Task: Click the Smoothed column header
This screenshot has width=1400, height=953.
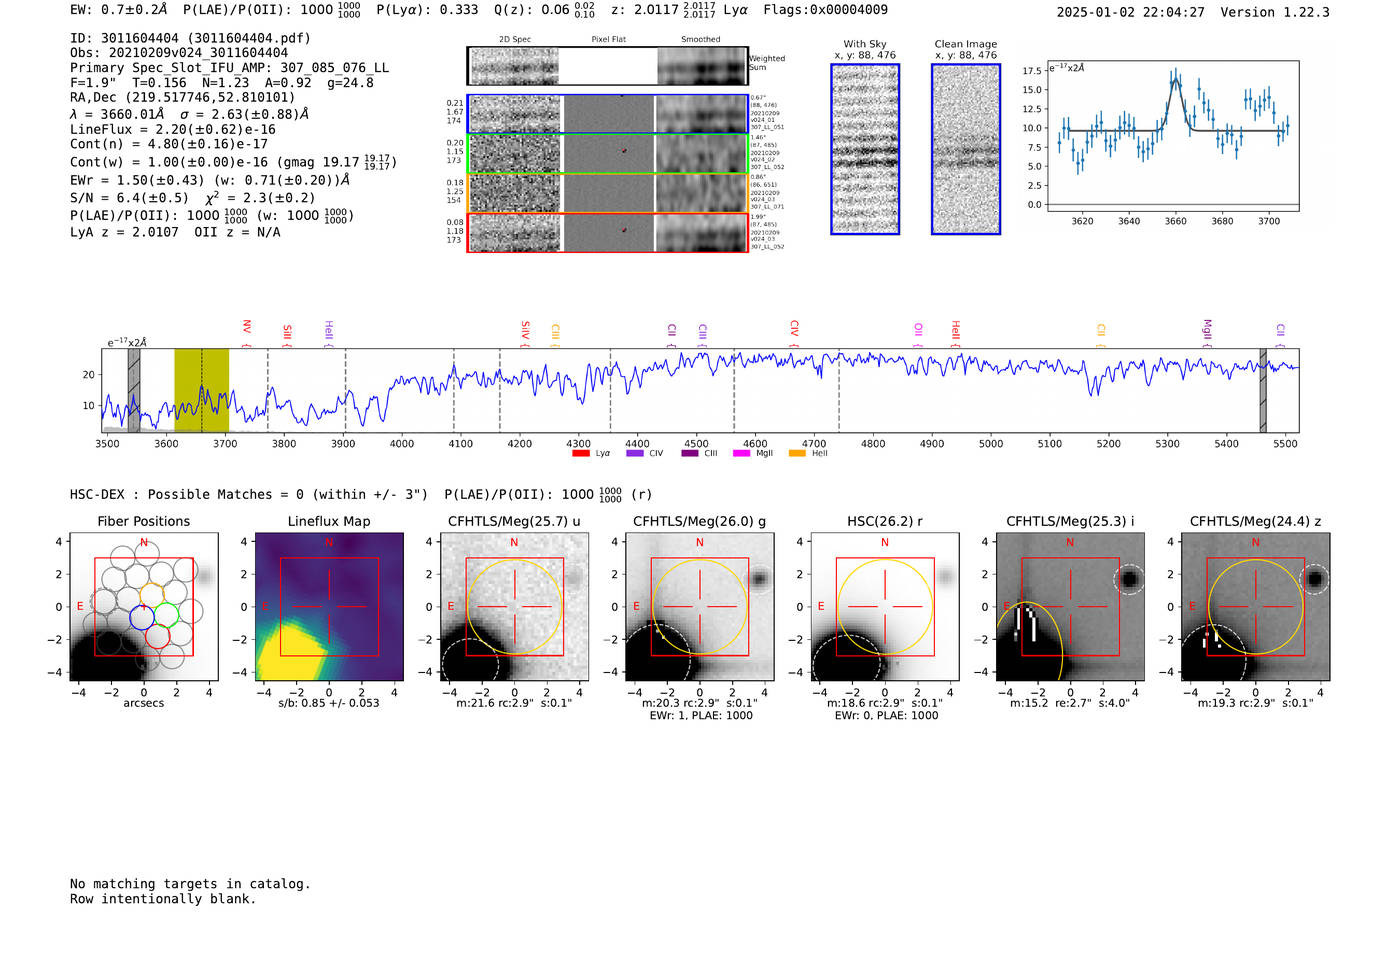Action: click(701, 40)
